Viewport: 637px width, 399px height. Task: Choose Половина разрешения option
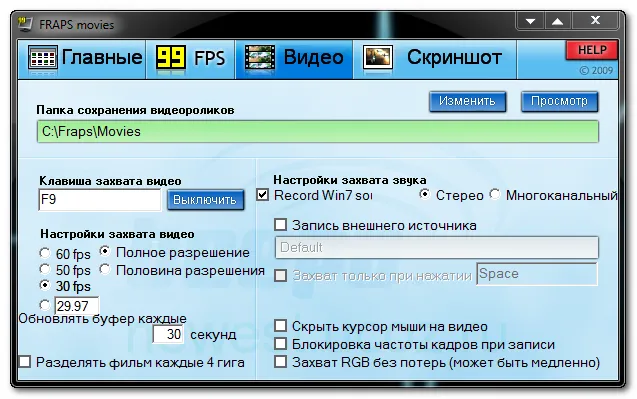click(x=105, y=269)
